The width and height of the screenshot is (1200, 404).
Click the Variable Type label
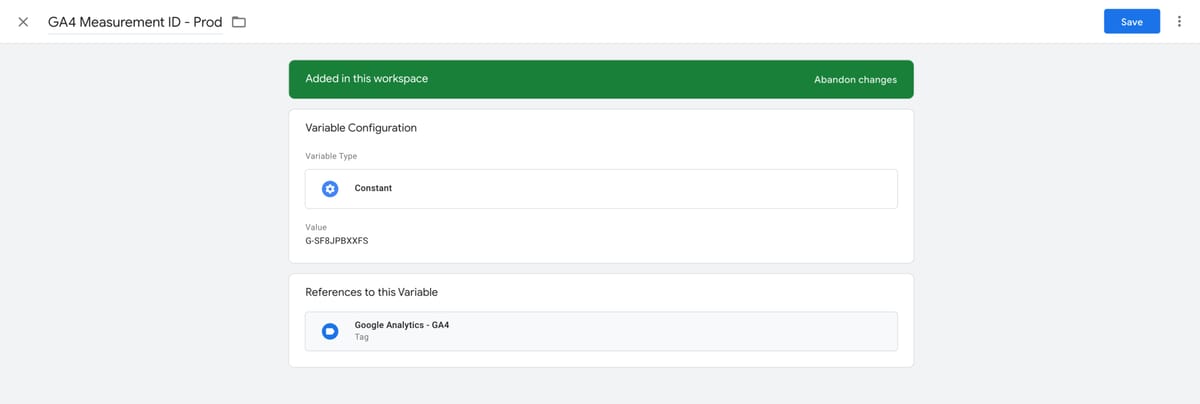point(331,156)
